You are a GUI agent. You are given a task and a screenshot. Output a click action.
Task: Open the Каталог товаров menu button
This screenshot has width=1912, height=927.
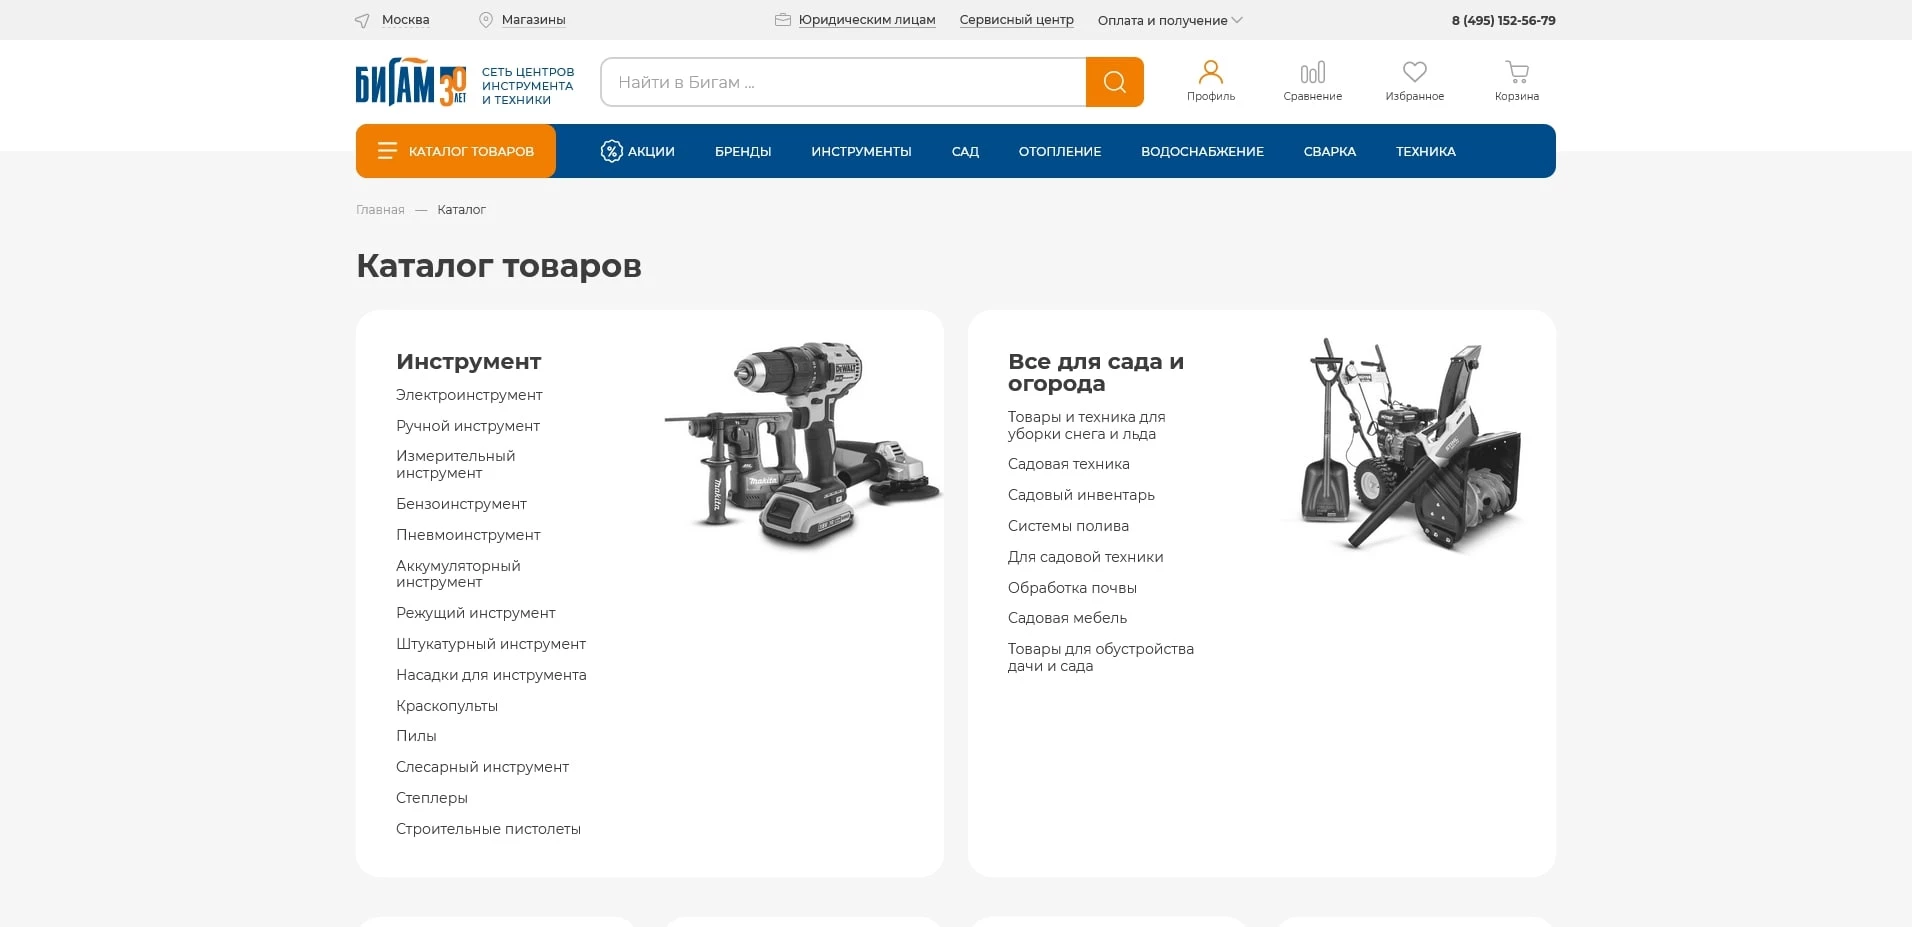[456, 151]
